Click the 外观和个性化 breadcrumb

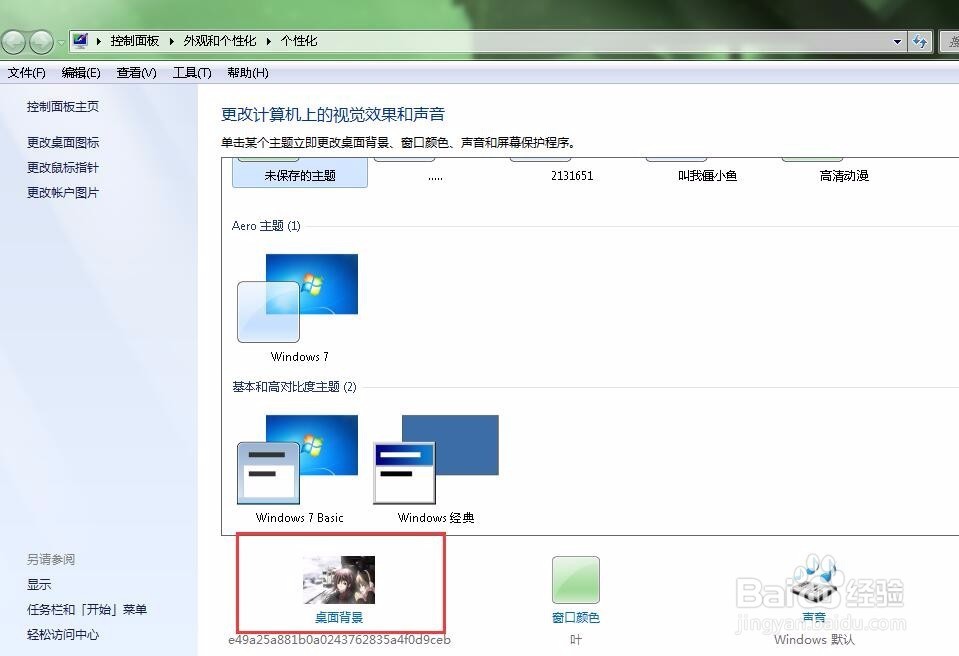tap(220, 41)
